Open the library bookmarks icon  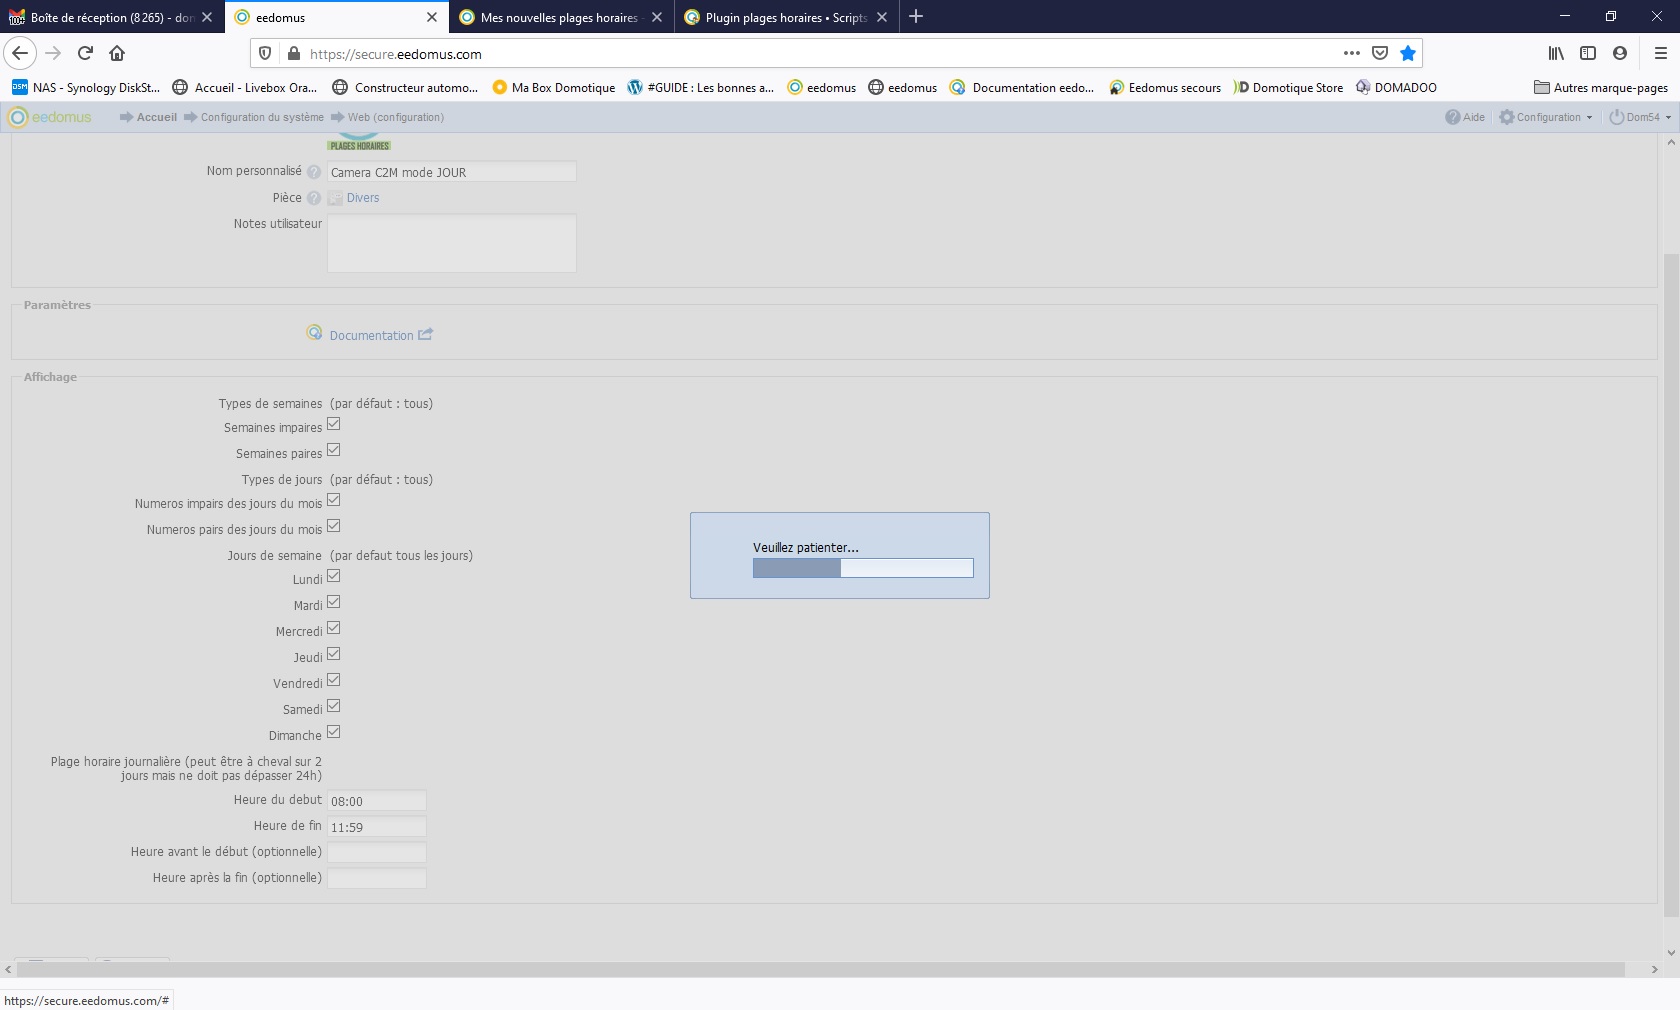pyautogui.click(x=1556, y=53)
